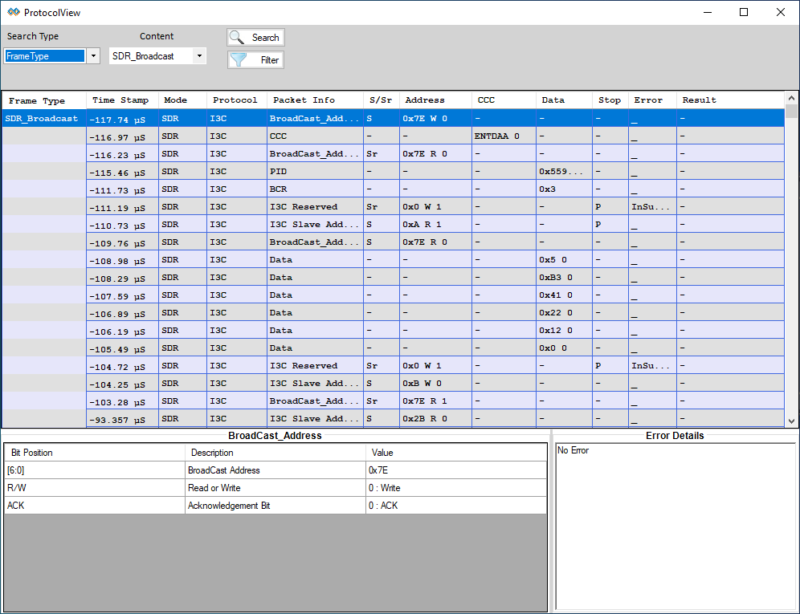Click the ProtocolView icon in the title bar
This screenshot has height=614, width=800.
pyautogui.click(x=12, y=12)
